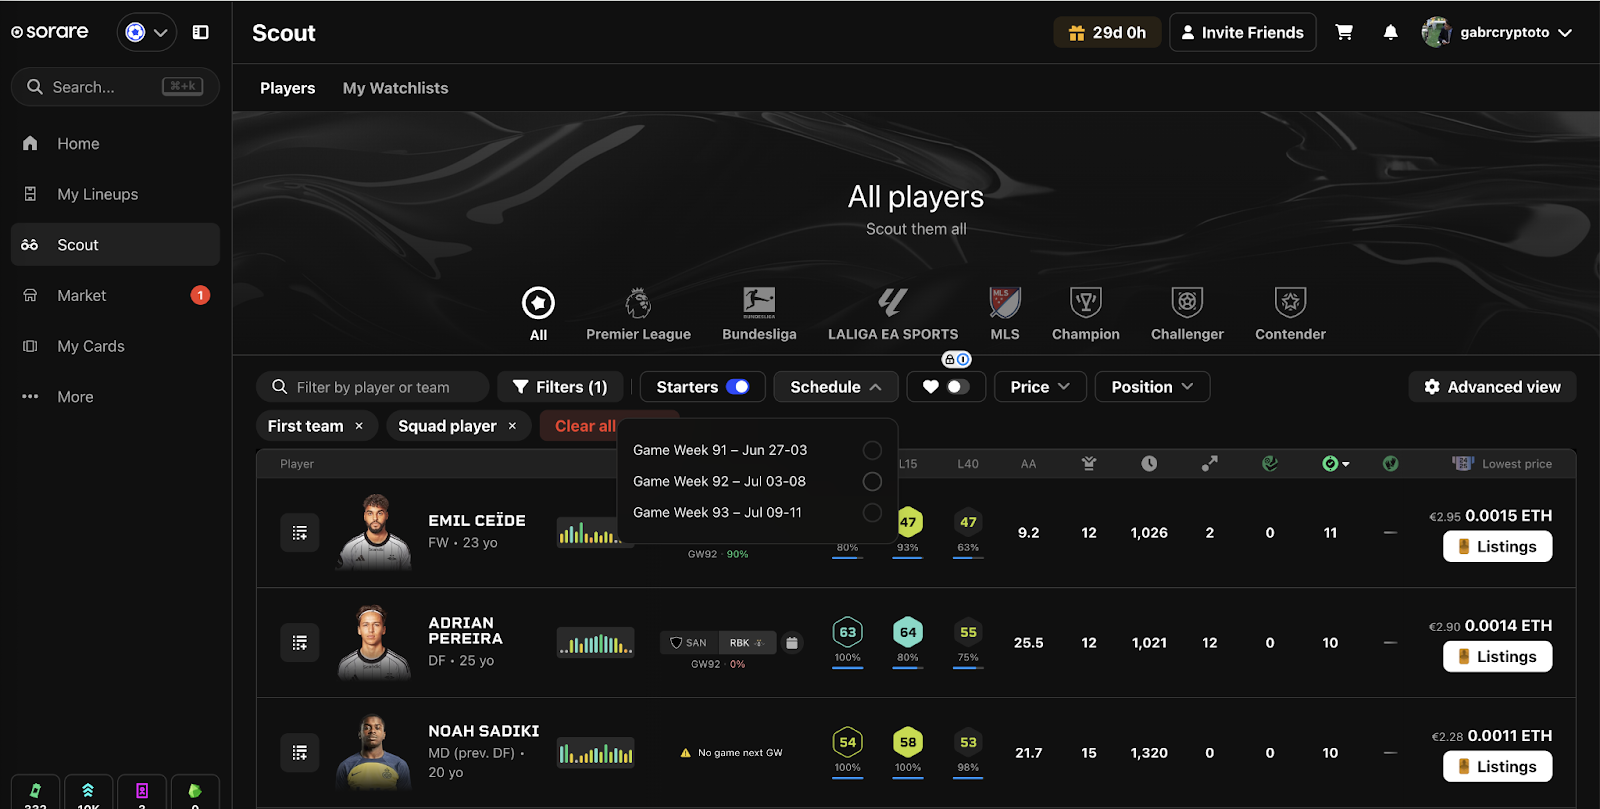Click the Search field in sidebar
This screenshot has height=809, width=1600.
click(115, 87)
